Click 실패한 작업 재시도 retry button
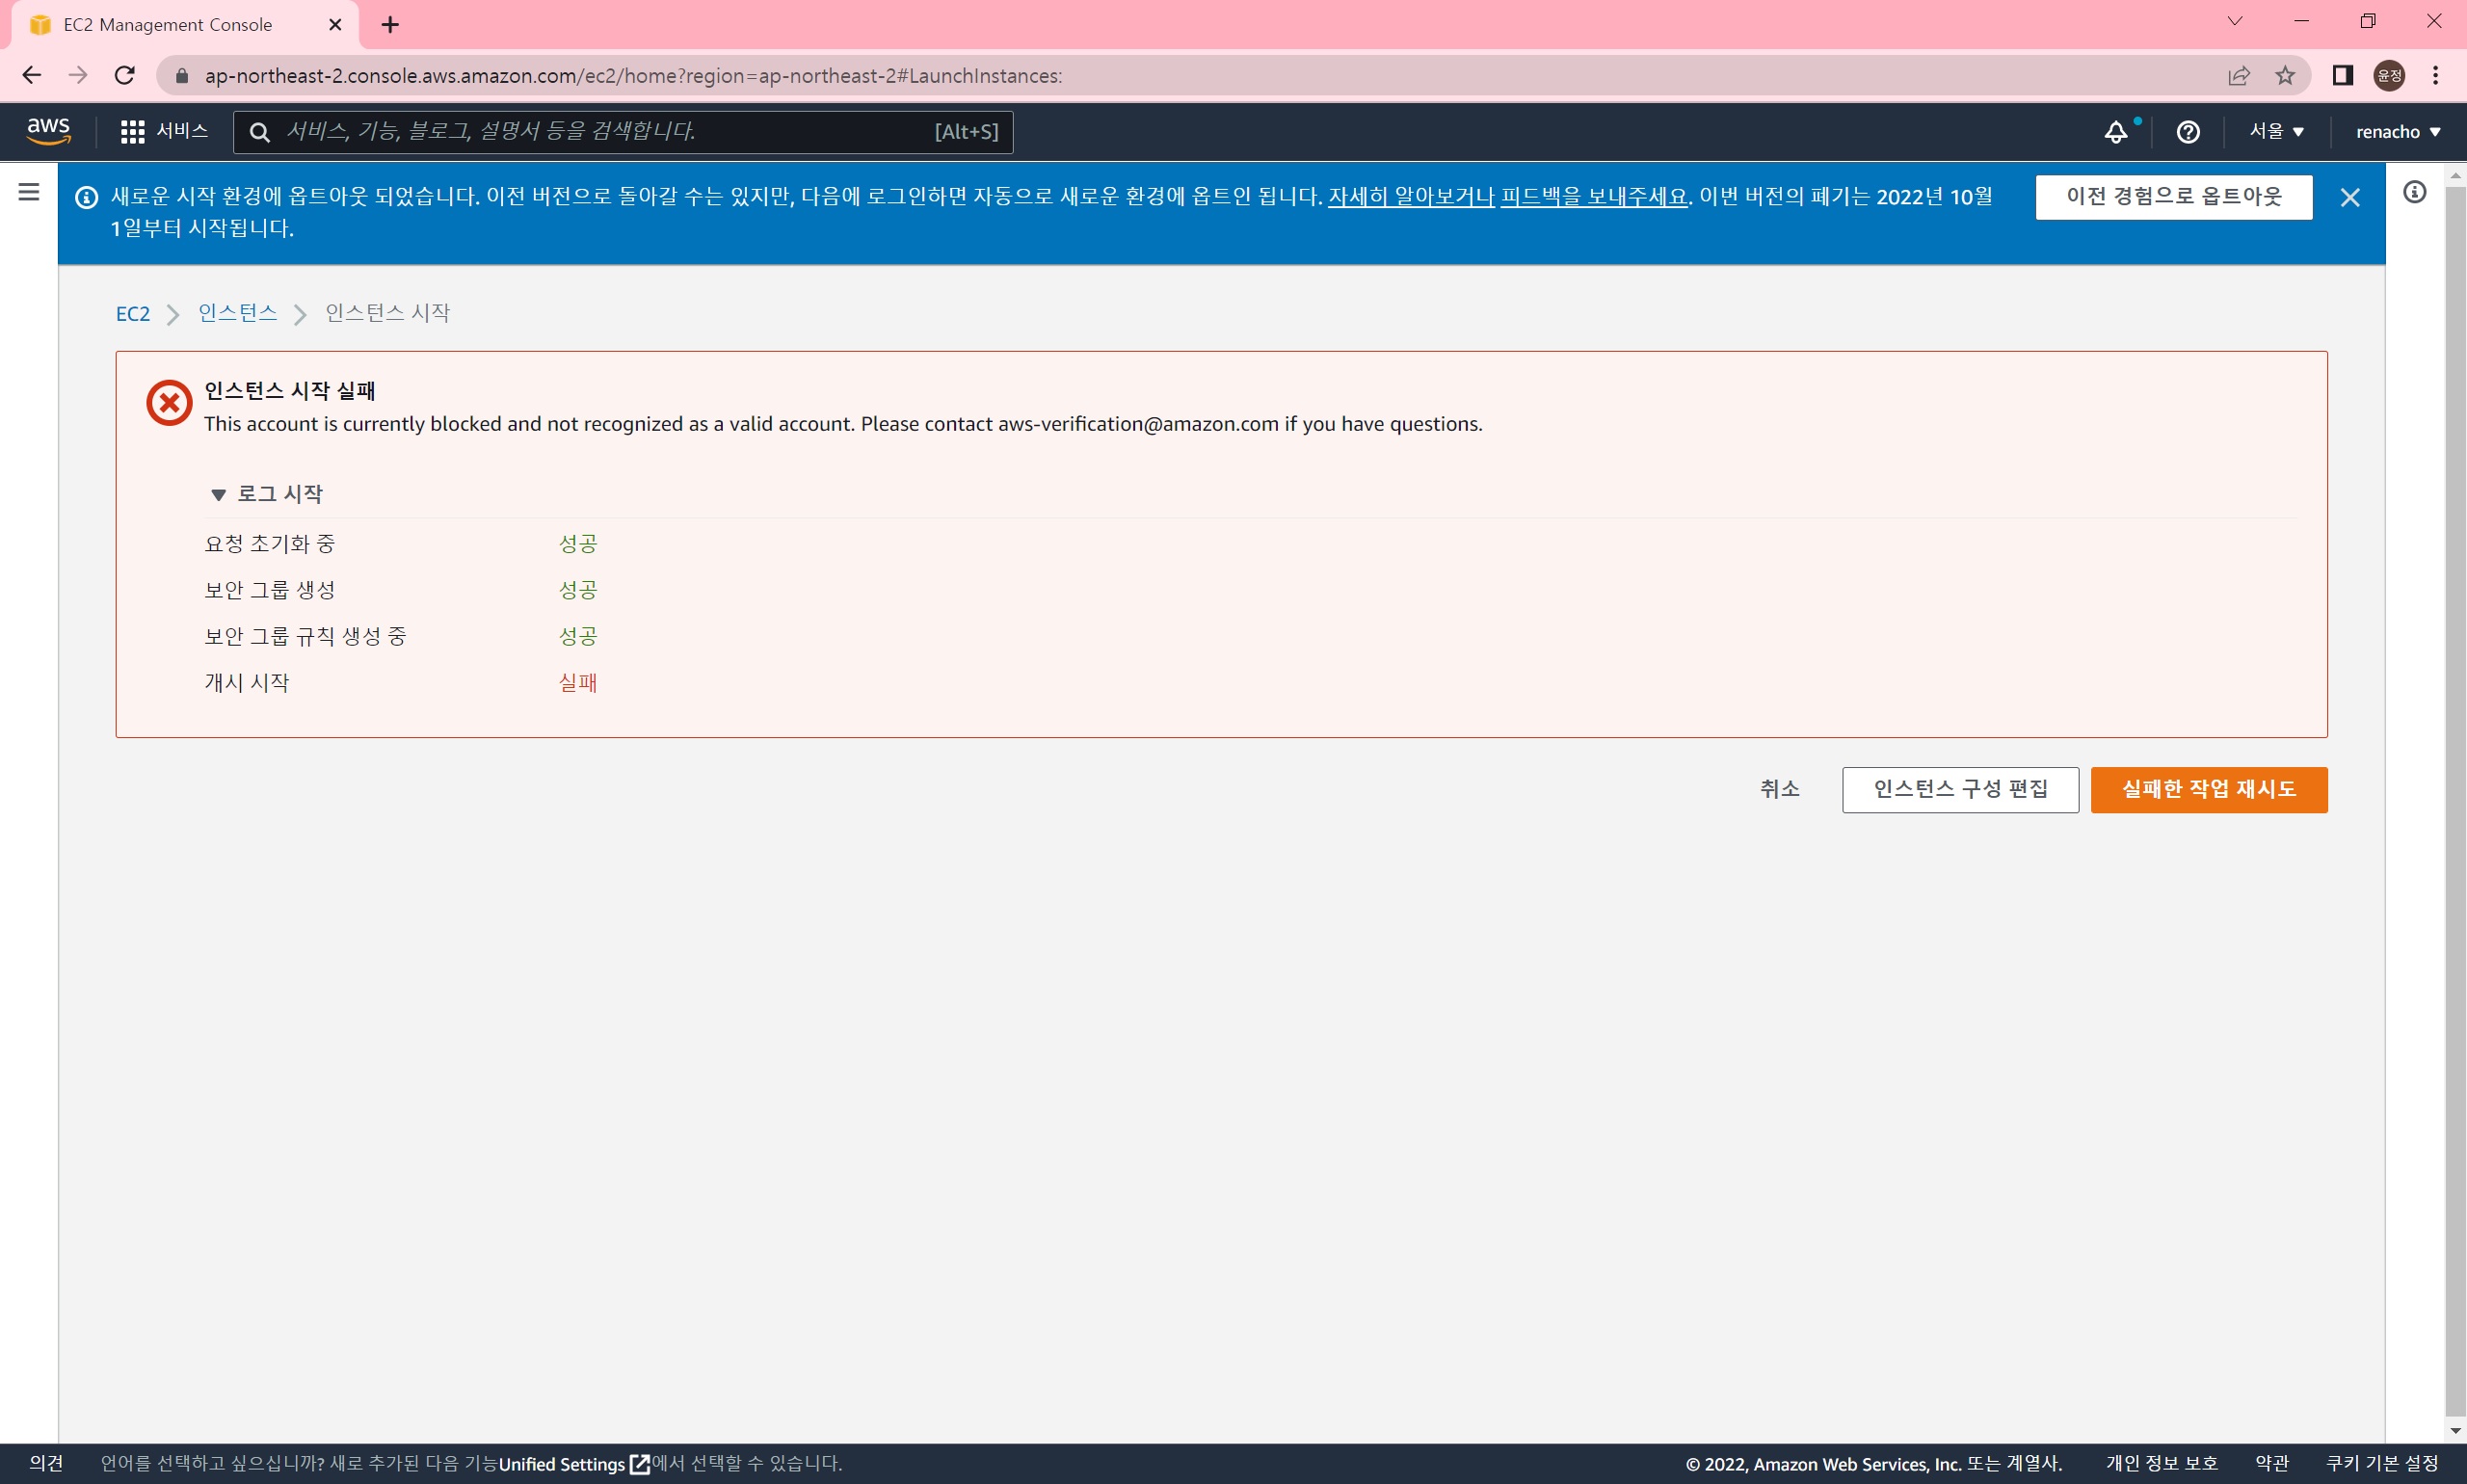This screenshot has width=2467, height=1484. [2209, 789]
